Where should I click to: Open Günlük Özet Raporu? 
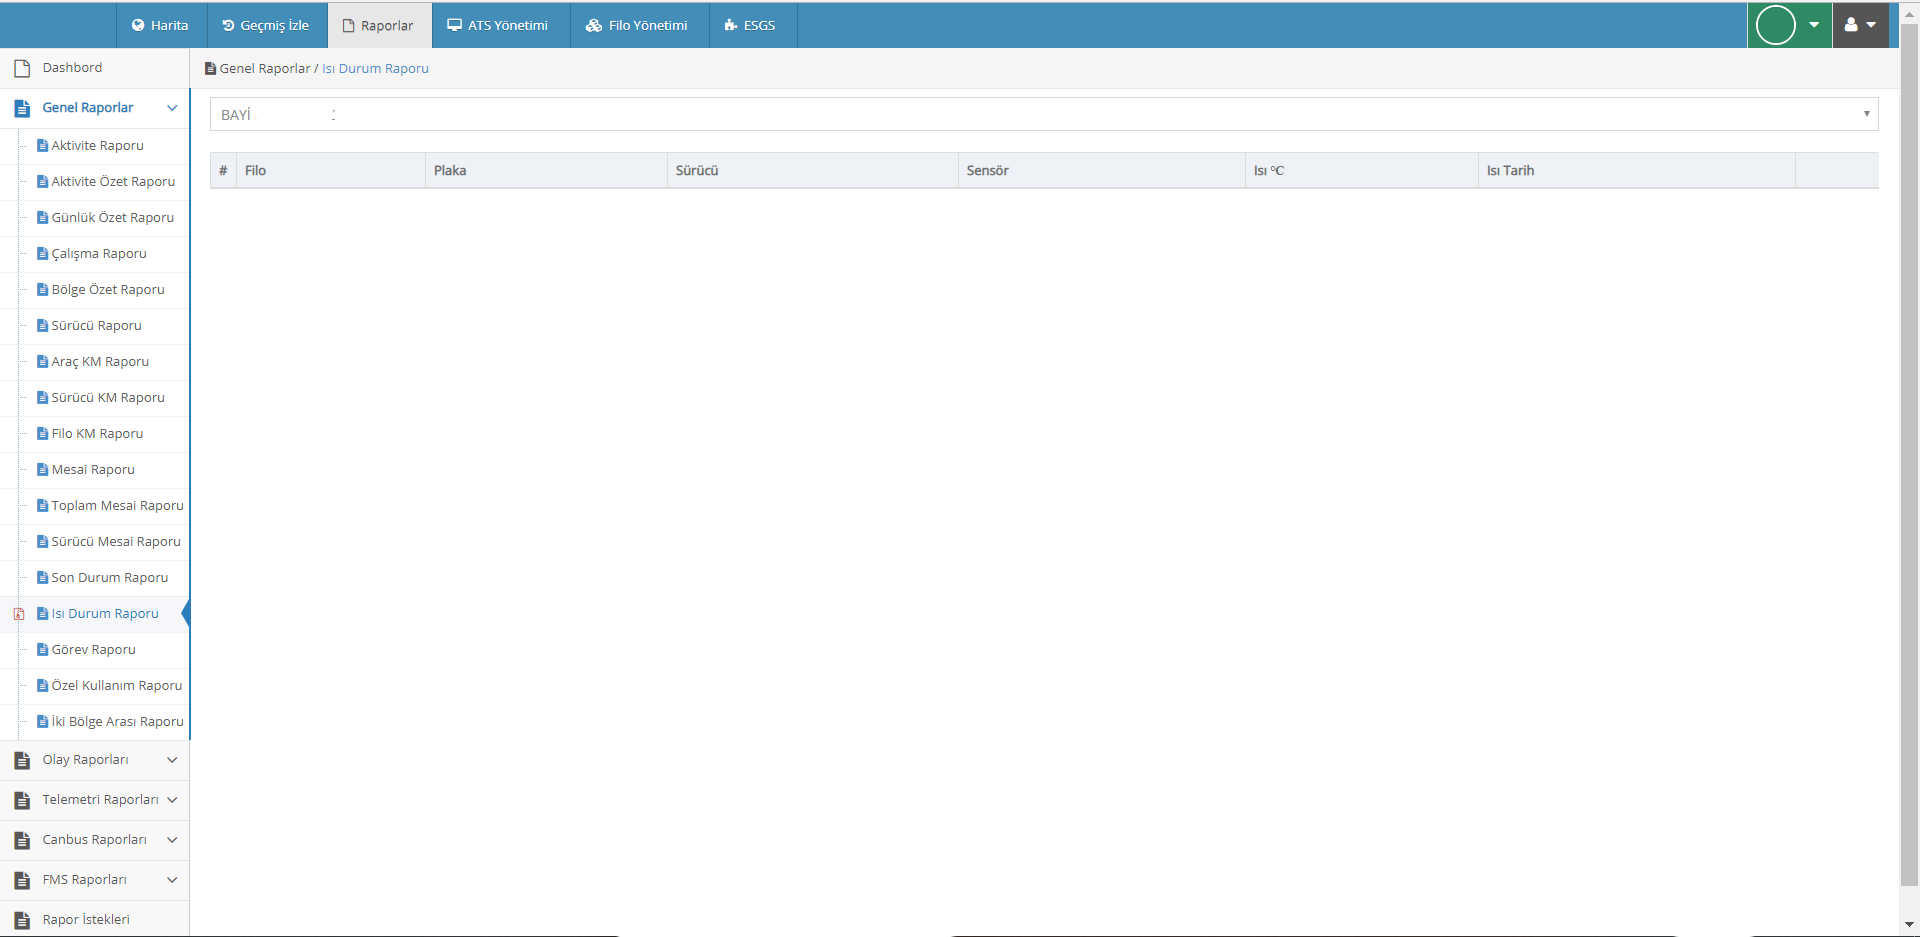(x=112, y=218)
